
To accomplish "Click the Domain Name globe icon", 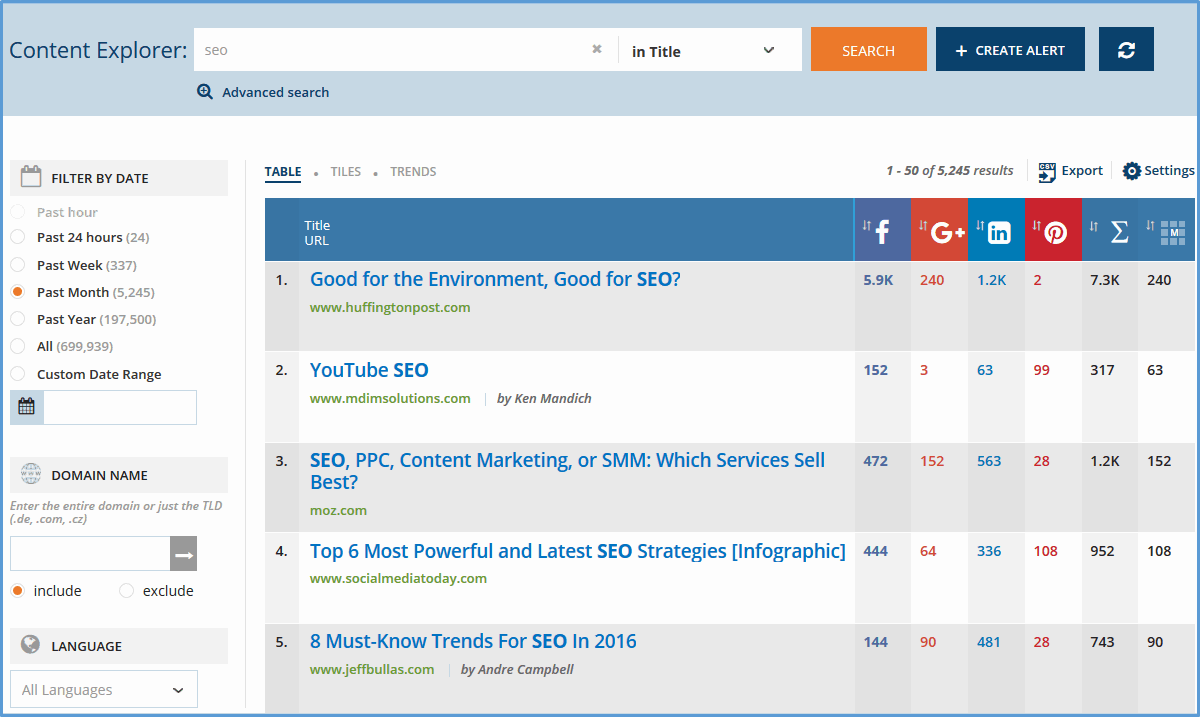I will pos(30,475).
